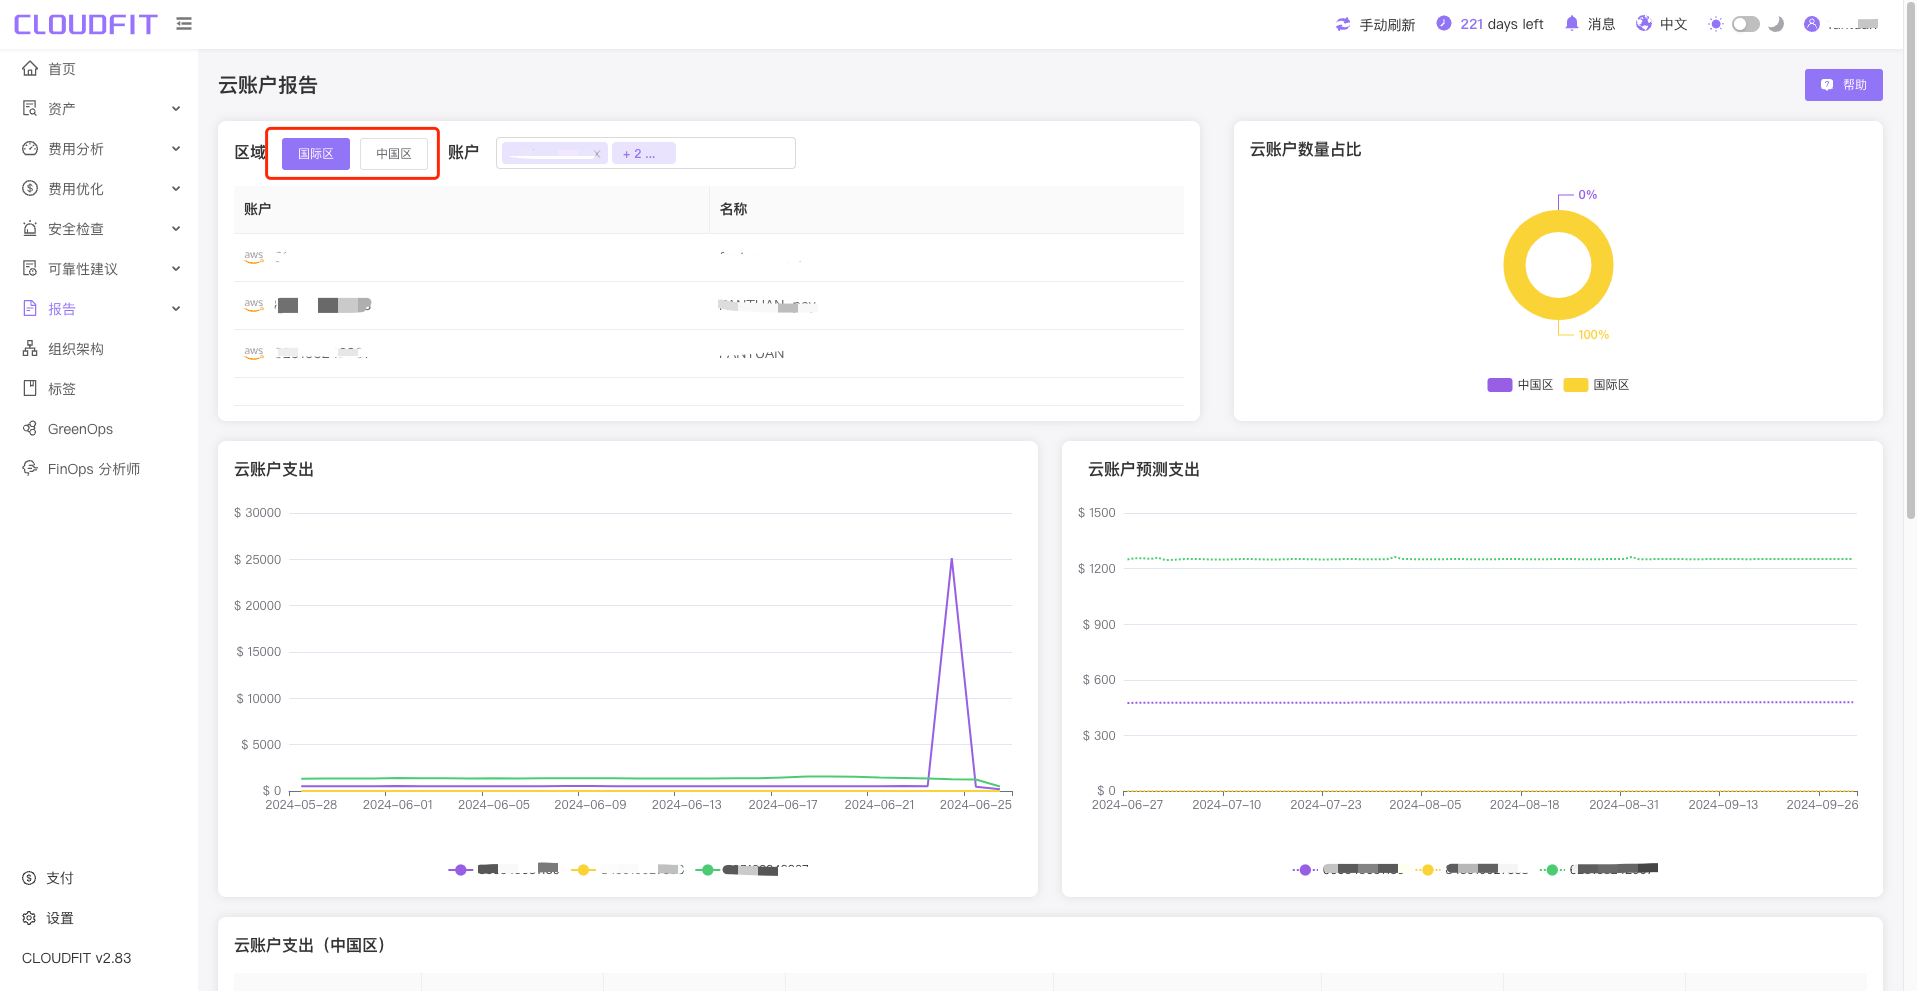Expand the 可靠性建议 submenu chevron
The image size is (1917, 991).
coord(176,268)
